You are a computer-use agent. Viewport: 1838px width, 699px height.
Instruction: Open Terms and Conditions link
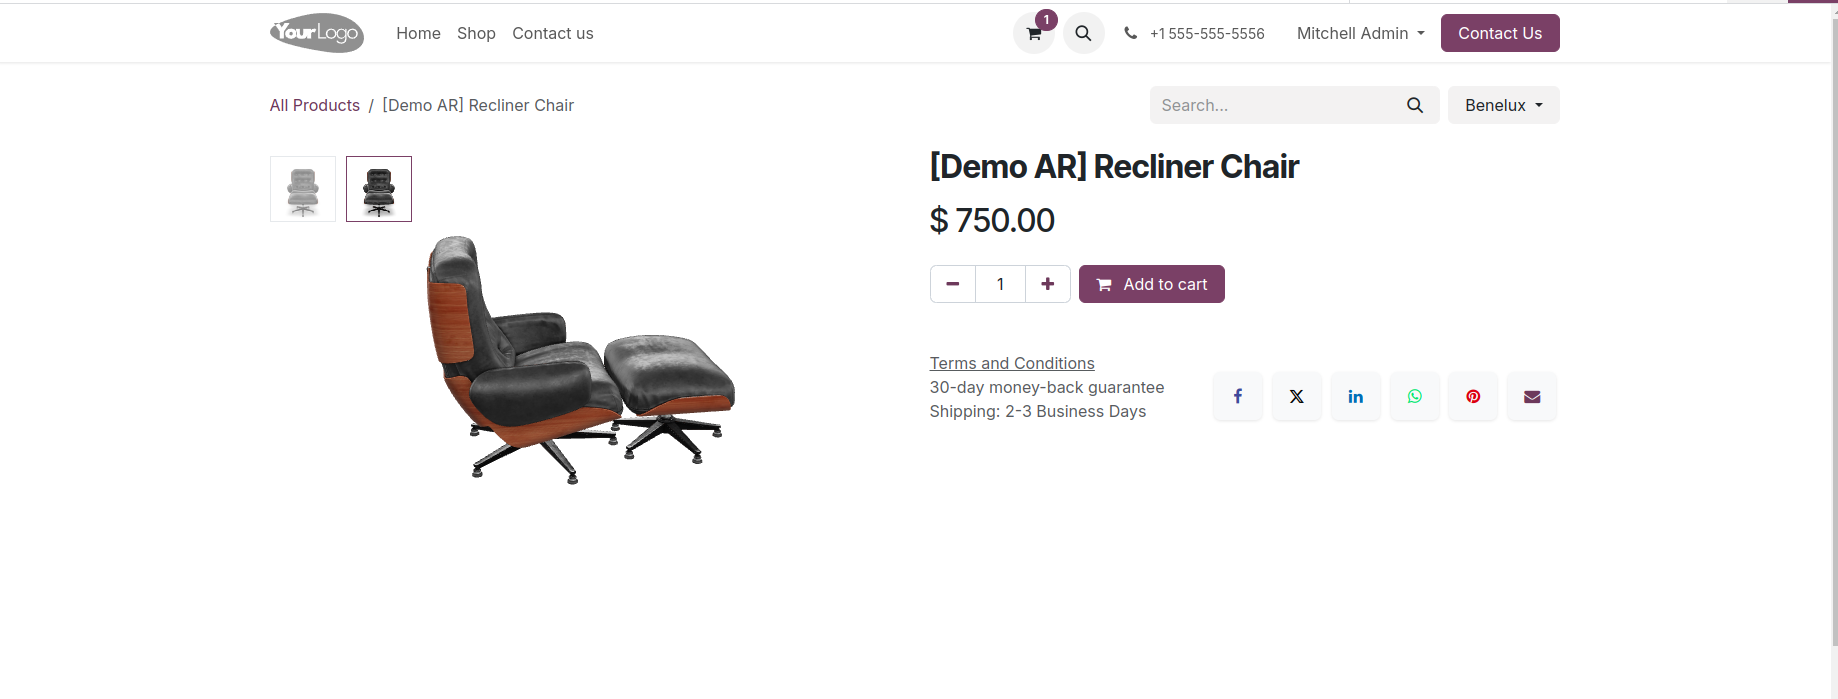(x=1012, y=363)
